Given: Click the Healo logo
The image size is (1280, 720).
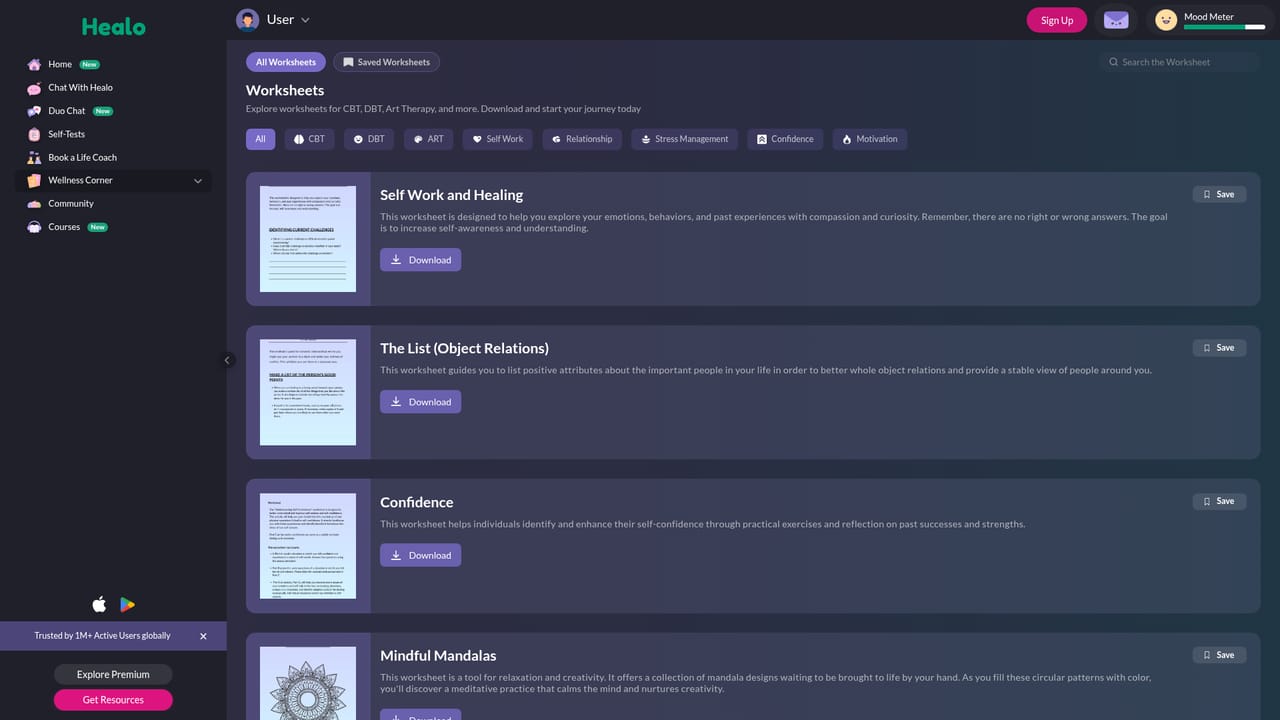Looking at the screenshot, I should coord(113,27).
